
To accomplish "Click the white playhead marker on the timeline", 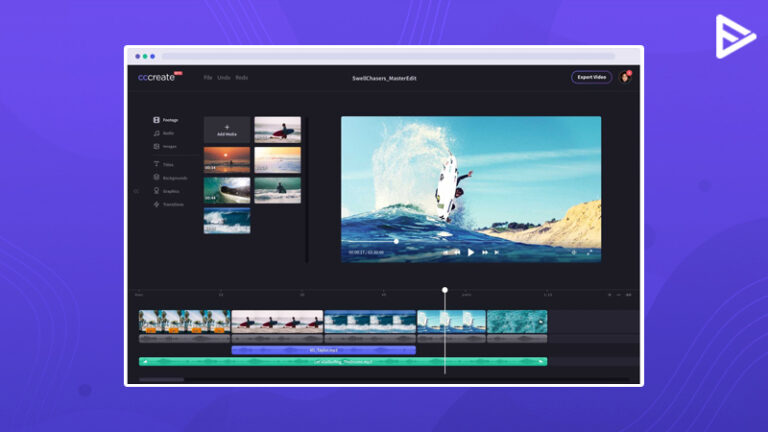I will click(x=445, y=290).
